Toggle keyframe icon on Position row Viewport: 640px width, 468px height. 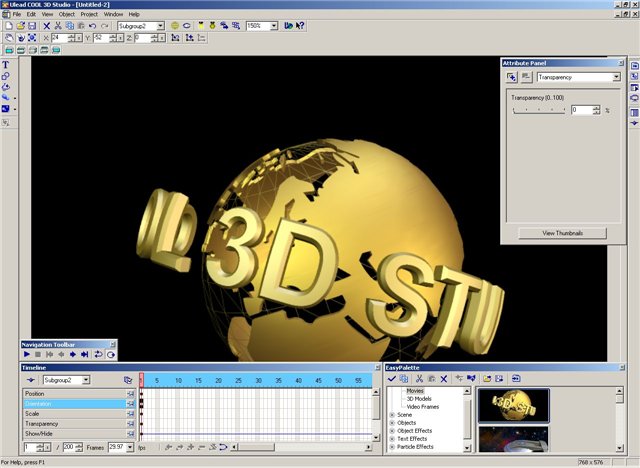coord(131,394)
